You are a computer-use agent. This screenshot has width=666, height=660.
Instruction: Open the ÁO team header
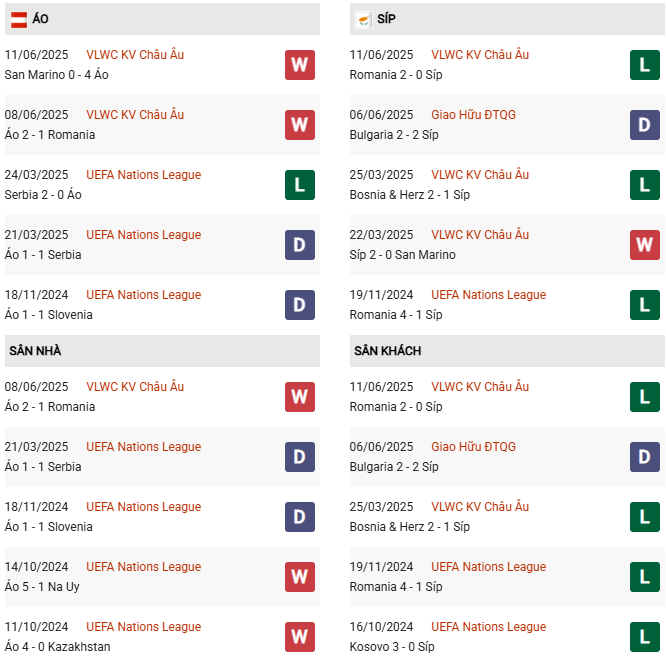[x=41, y=19]
